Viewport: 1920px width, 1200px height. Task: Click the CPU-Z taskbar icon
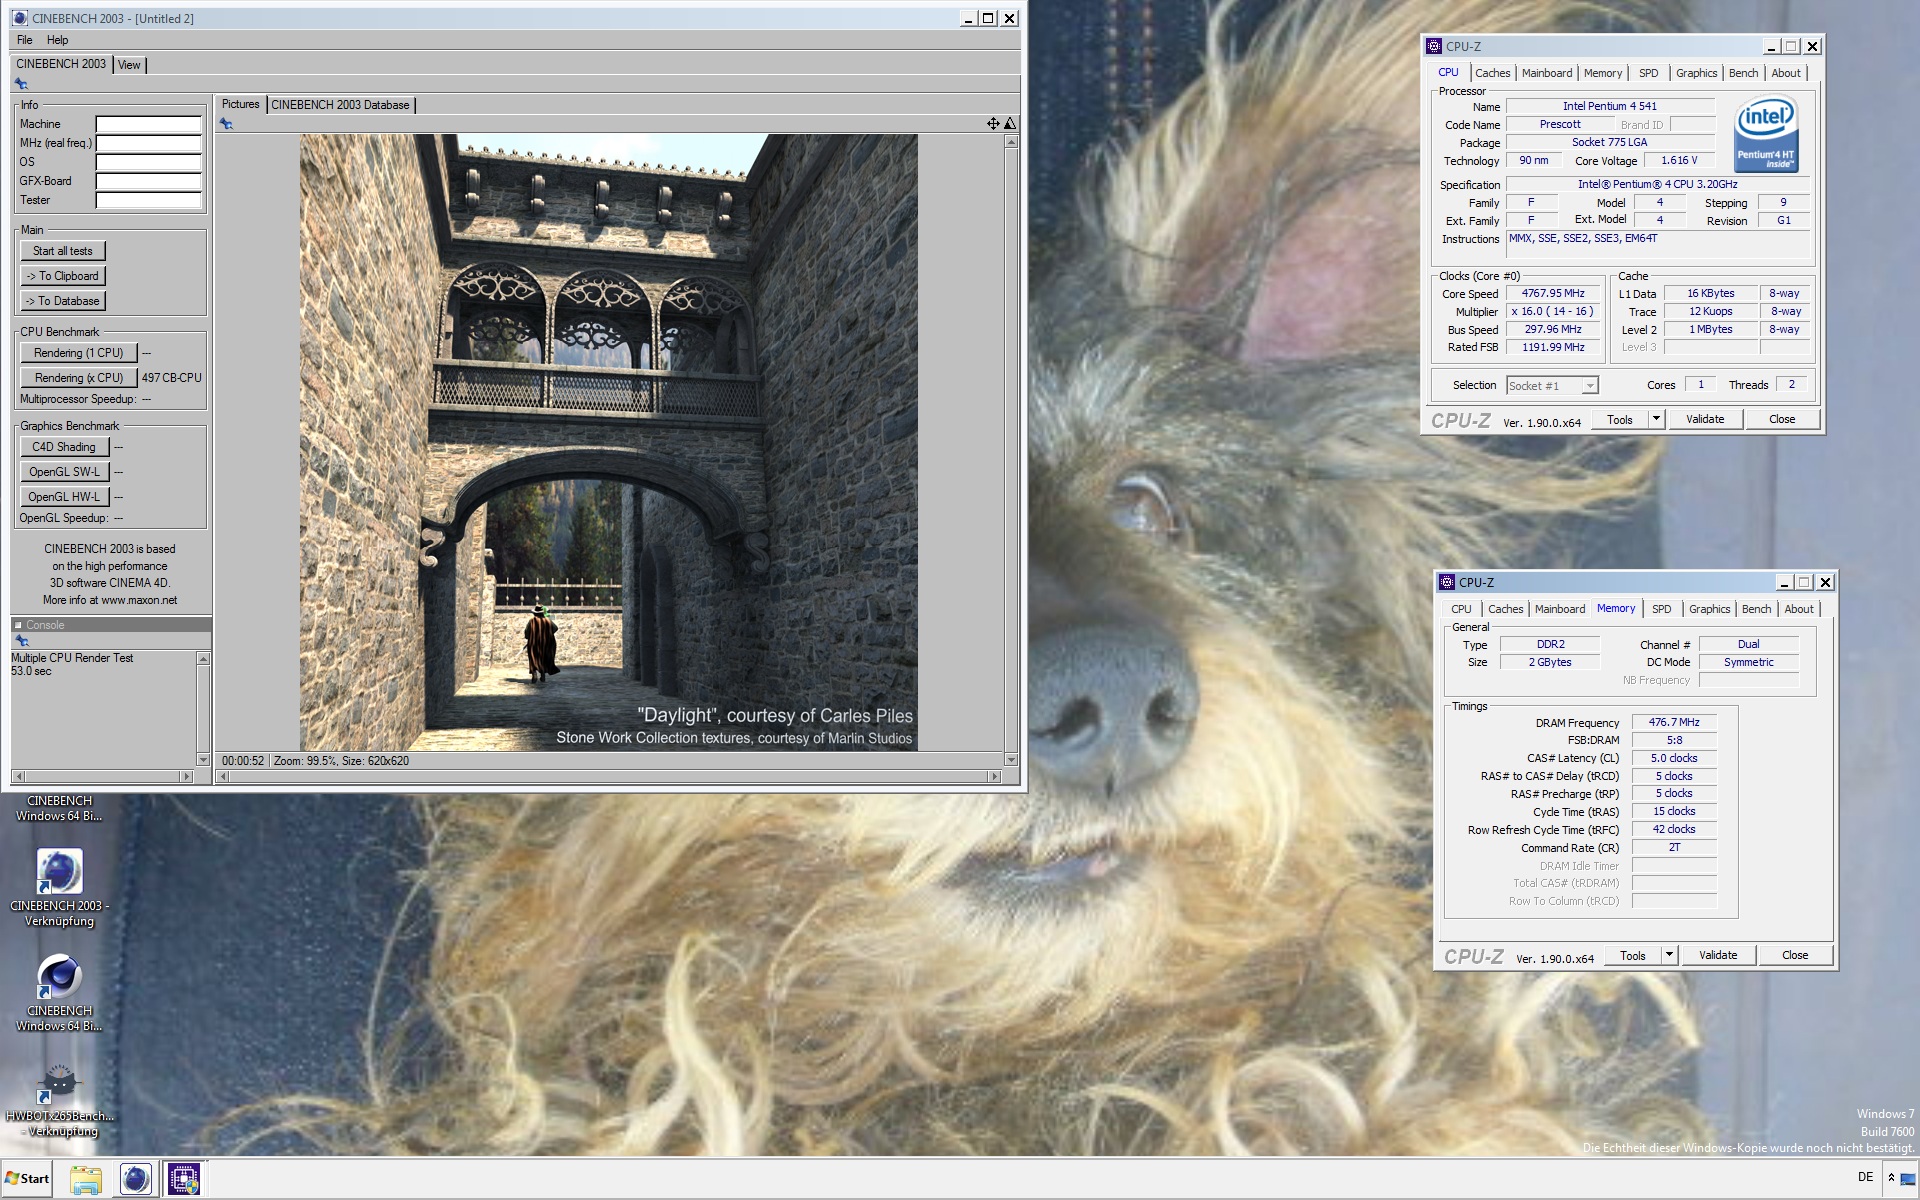[183, 1179]
